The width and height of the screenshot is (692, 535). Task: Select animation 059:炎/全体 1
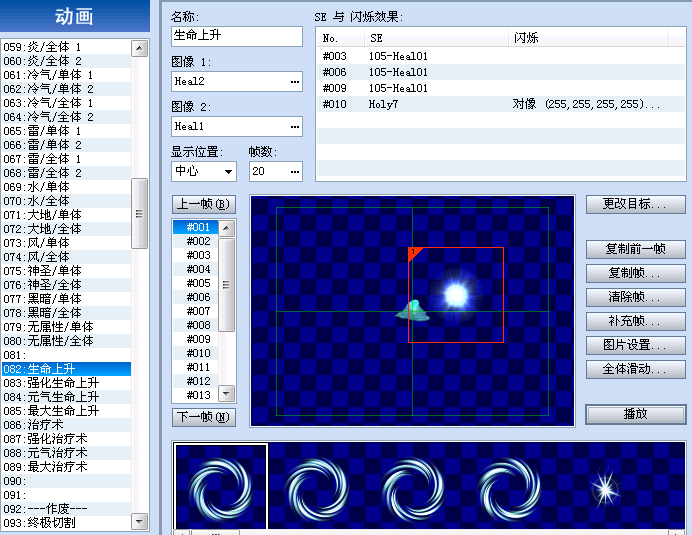(x=66, y=47)
